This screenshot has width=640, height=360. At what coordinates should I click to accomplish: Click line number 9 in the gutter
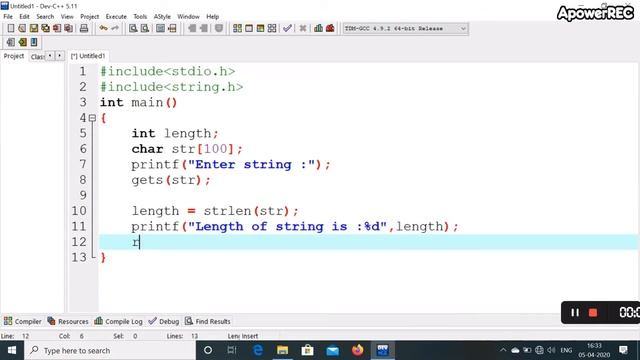(83, 195)
